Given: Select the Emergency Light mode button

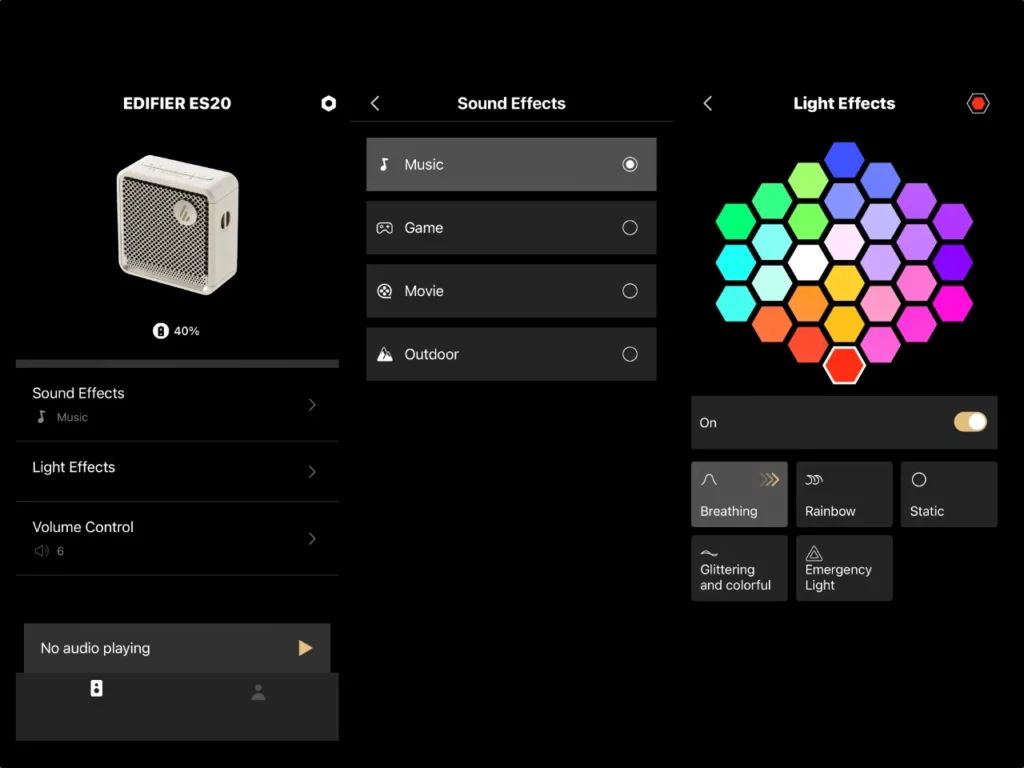Looking at the screenshot, I should click(x=843, y=568).
